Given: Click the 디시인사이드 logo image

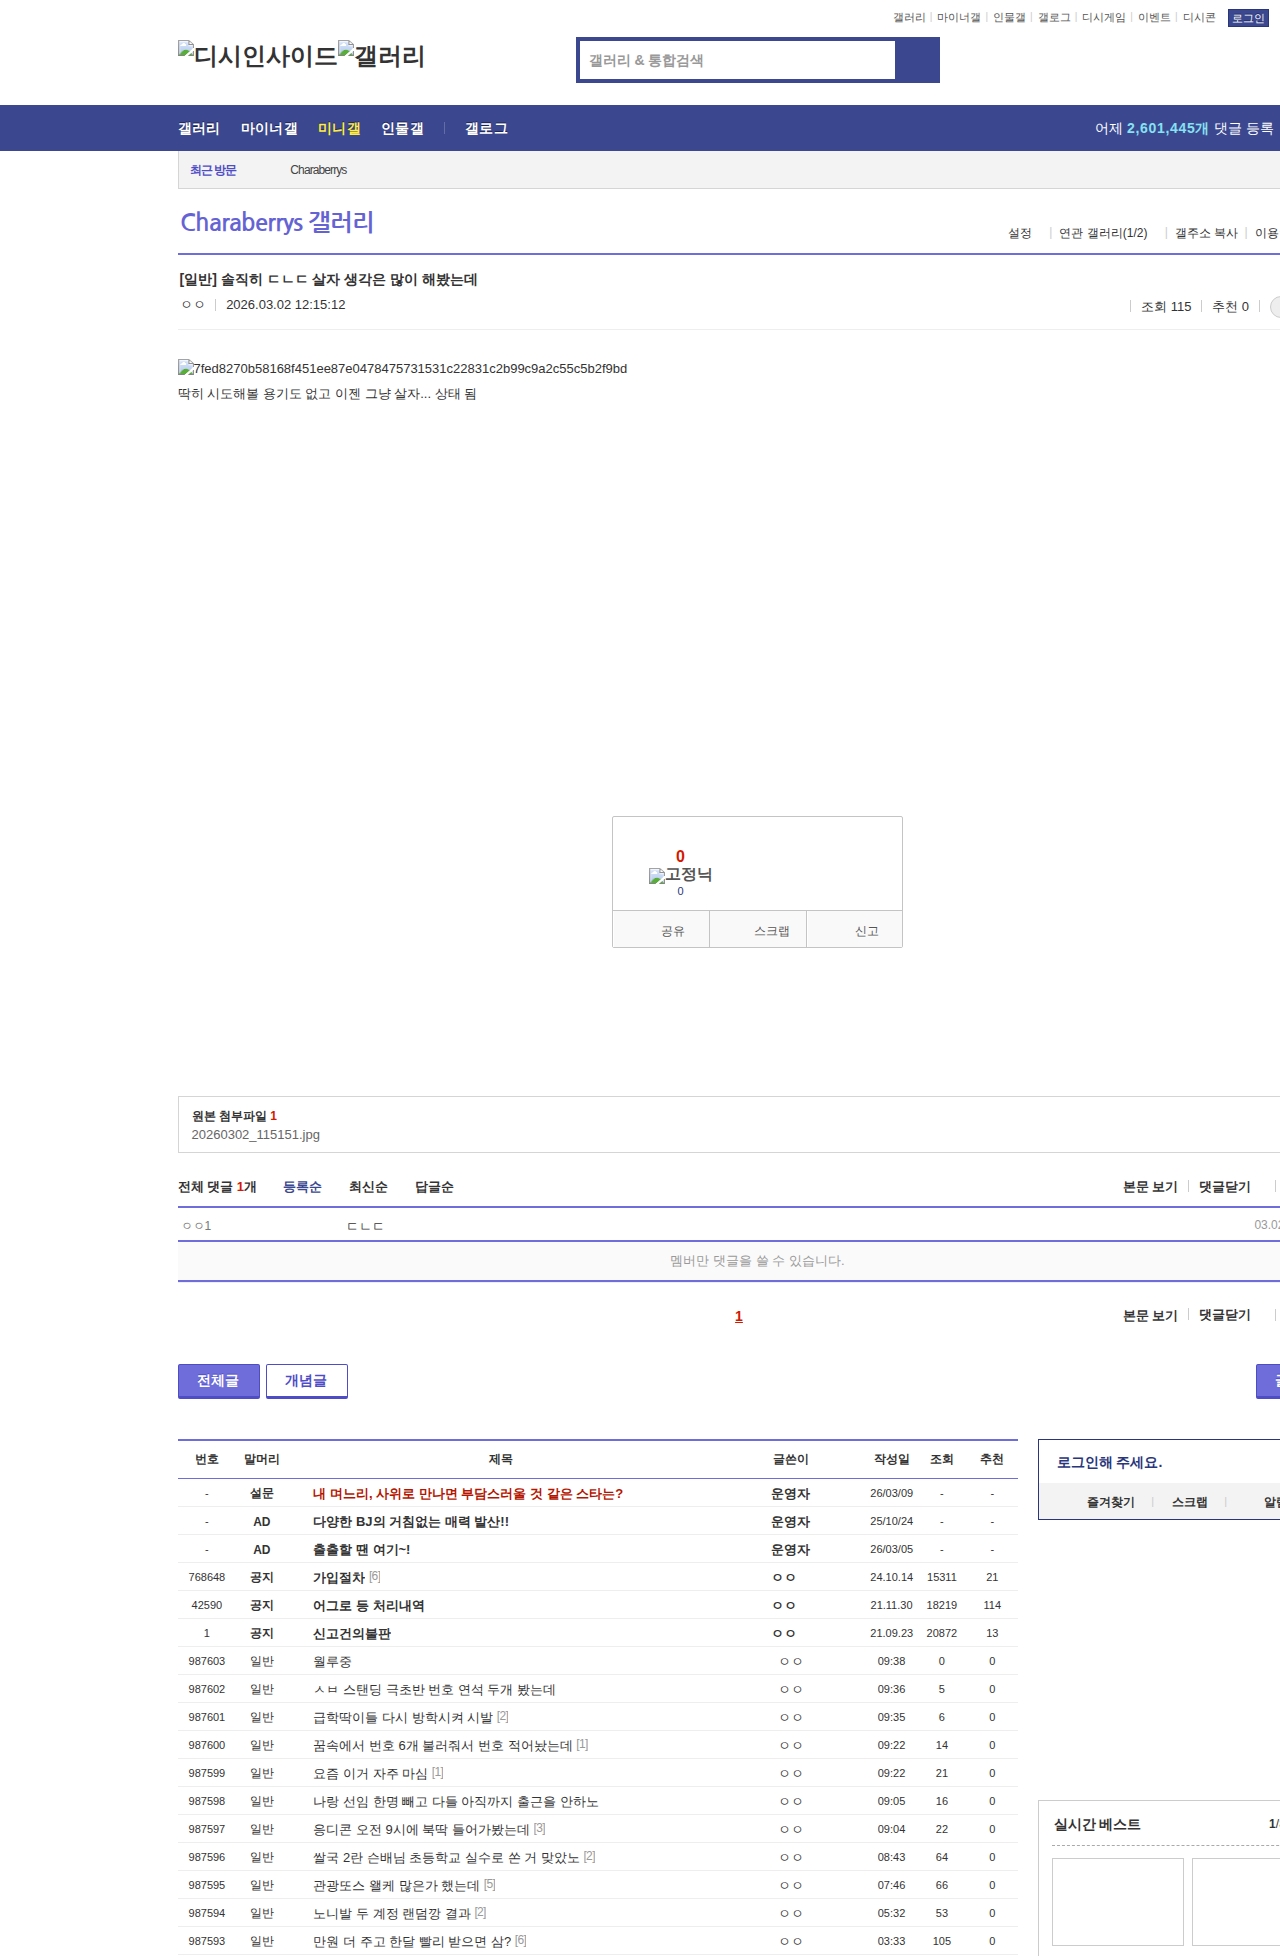Looking at the screenshot, I should [x=257, y=56].
